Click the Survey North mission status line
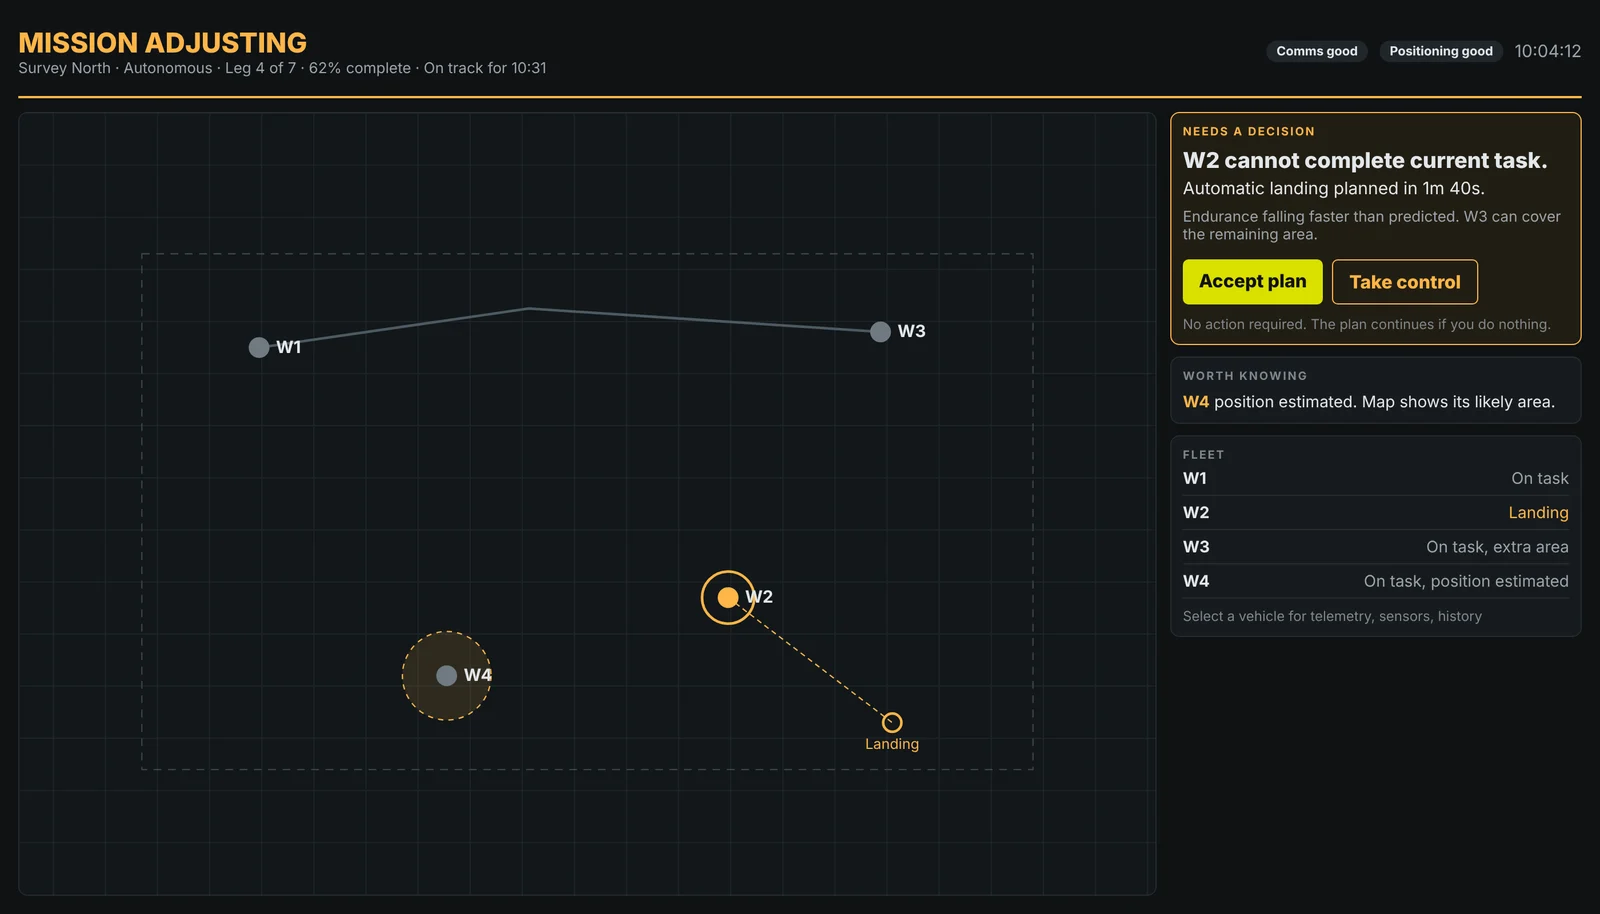Viewport: 1600px width, 914px height. pyautogui.click(x=282, y=68)
